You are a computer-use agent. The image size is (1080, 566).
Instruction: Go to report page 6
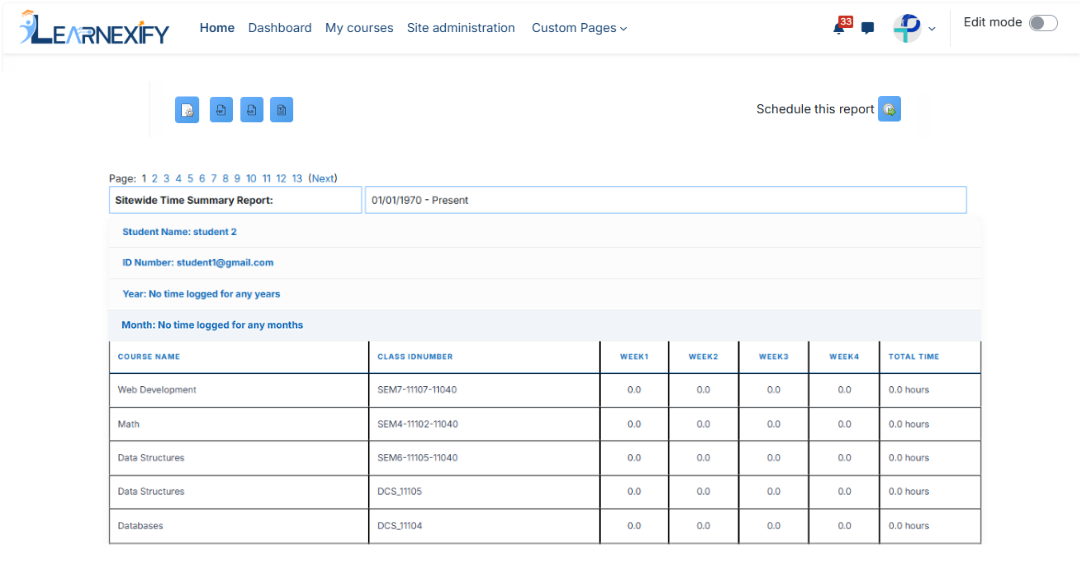202,178
